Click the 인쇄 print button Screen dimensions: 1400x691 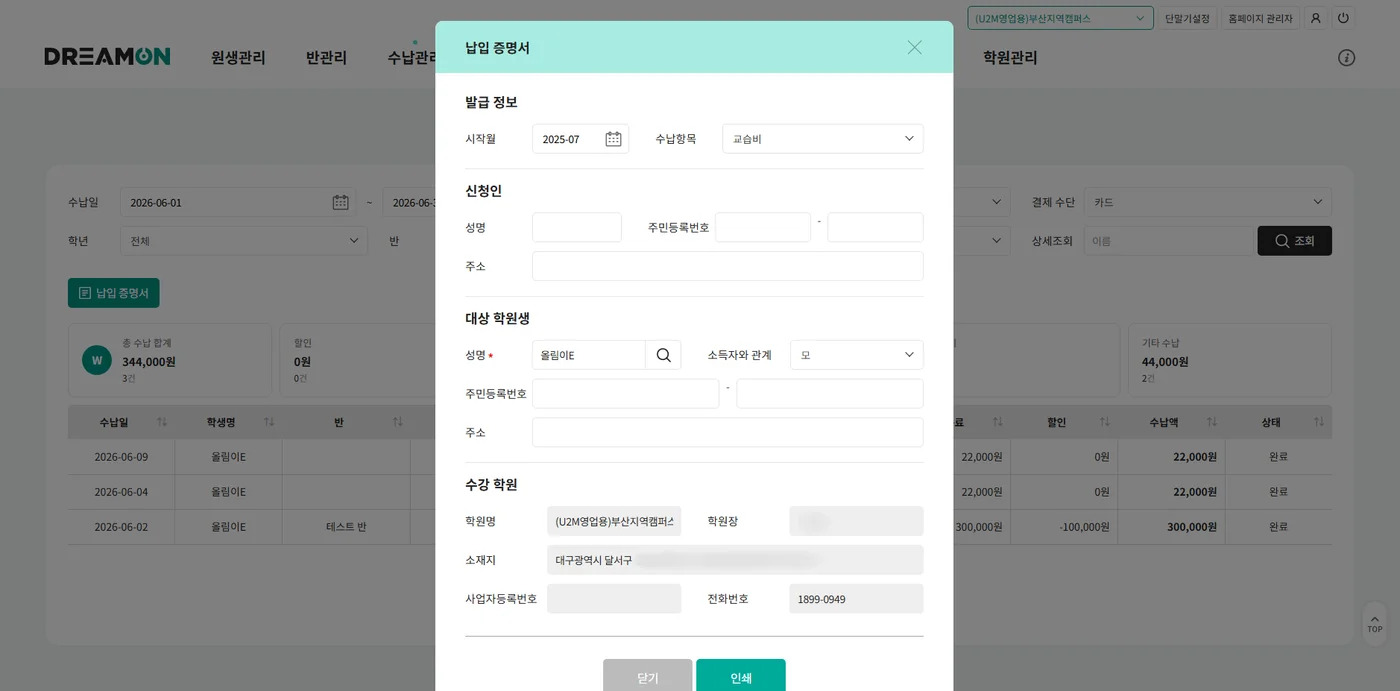click(741, 675)
